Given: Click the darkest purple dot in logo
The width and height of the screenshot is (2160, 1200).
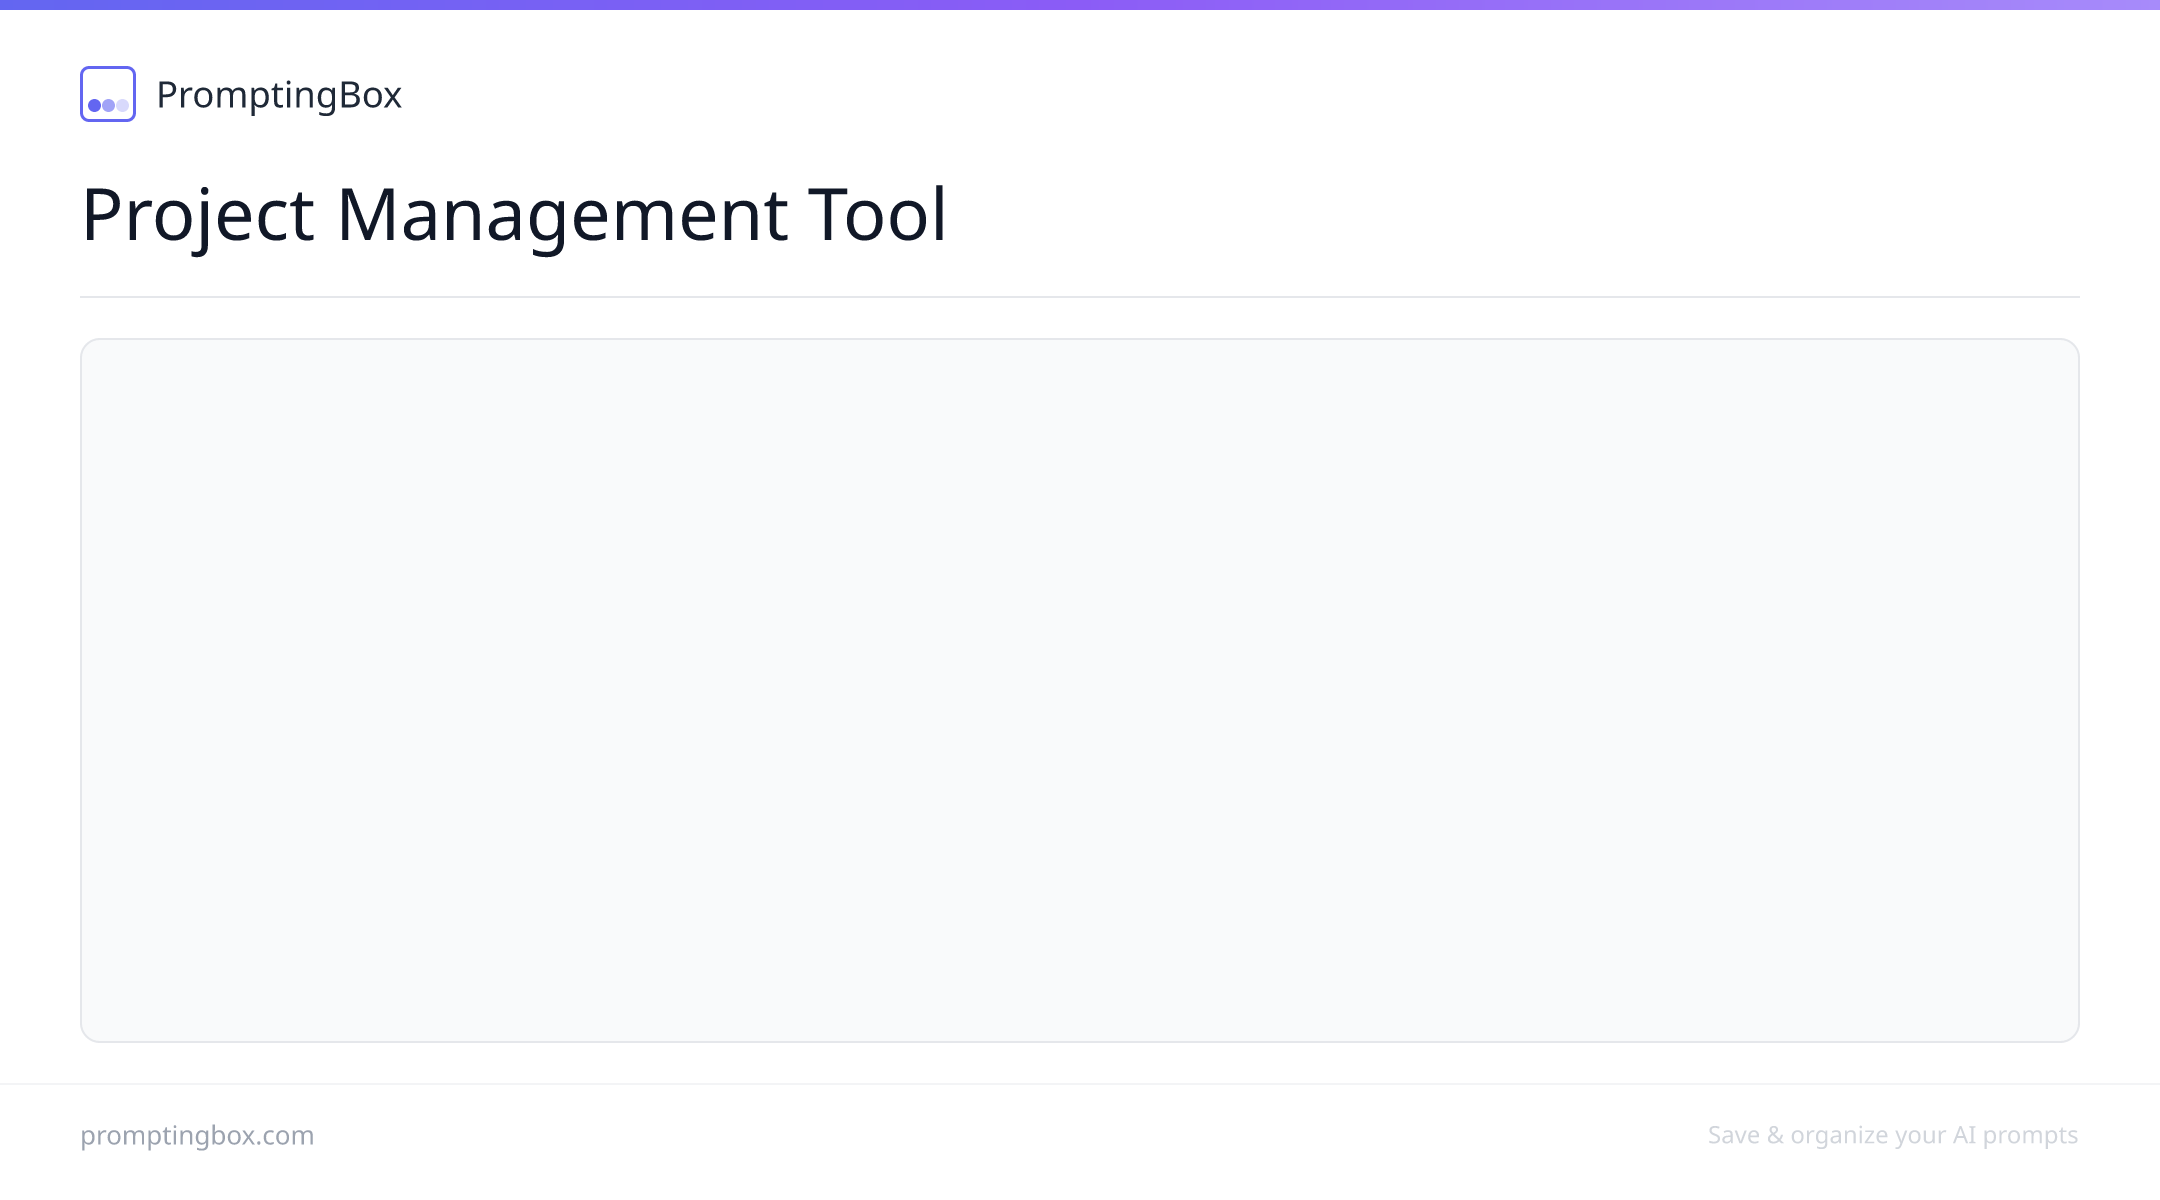Looking at the screenshot, I should (x=95, y=105).
